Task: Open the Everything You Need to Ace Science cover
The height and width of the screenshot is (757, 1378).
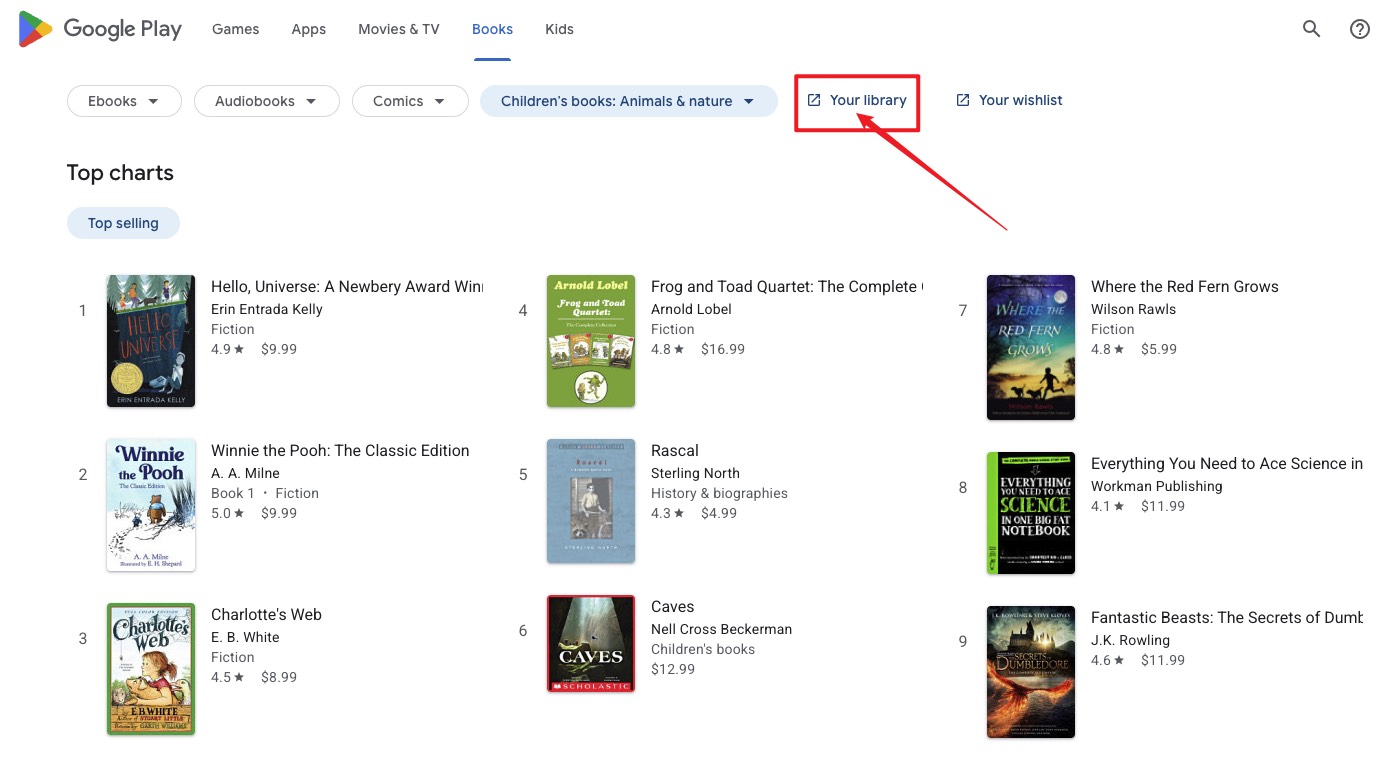Action: point(1031,513)
